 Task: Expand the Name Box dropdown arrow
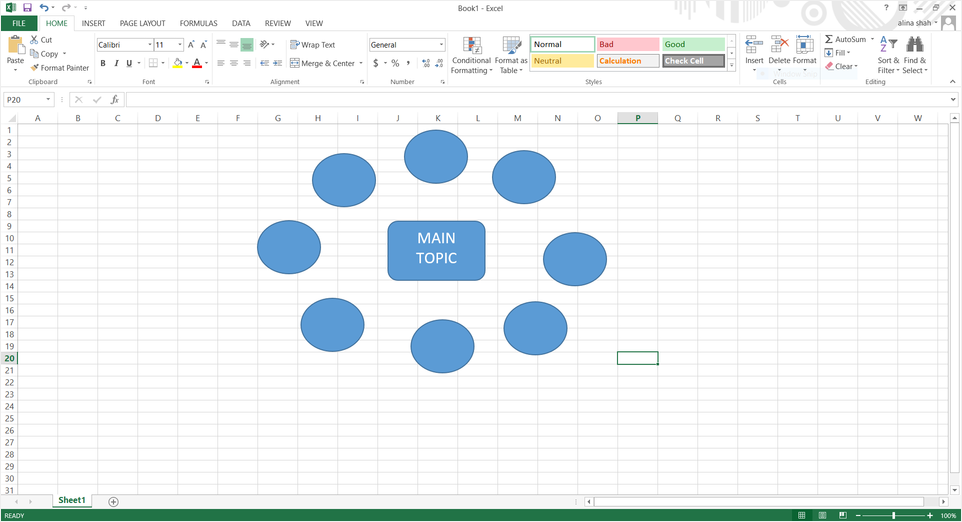49,100
